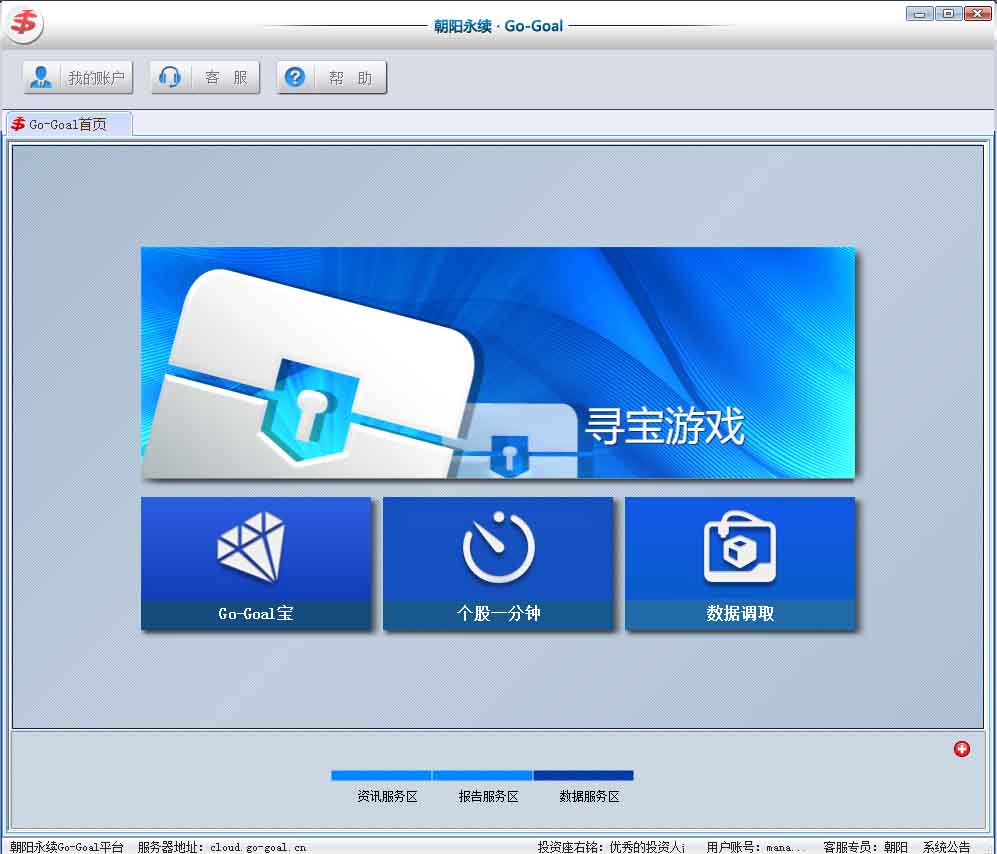The width and height of the screenshot is (997, 854).
Task: Click the dark blue bar above 数据服务区
Action: (x=584, y=775)
